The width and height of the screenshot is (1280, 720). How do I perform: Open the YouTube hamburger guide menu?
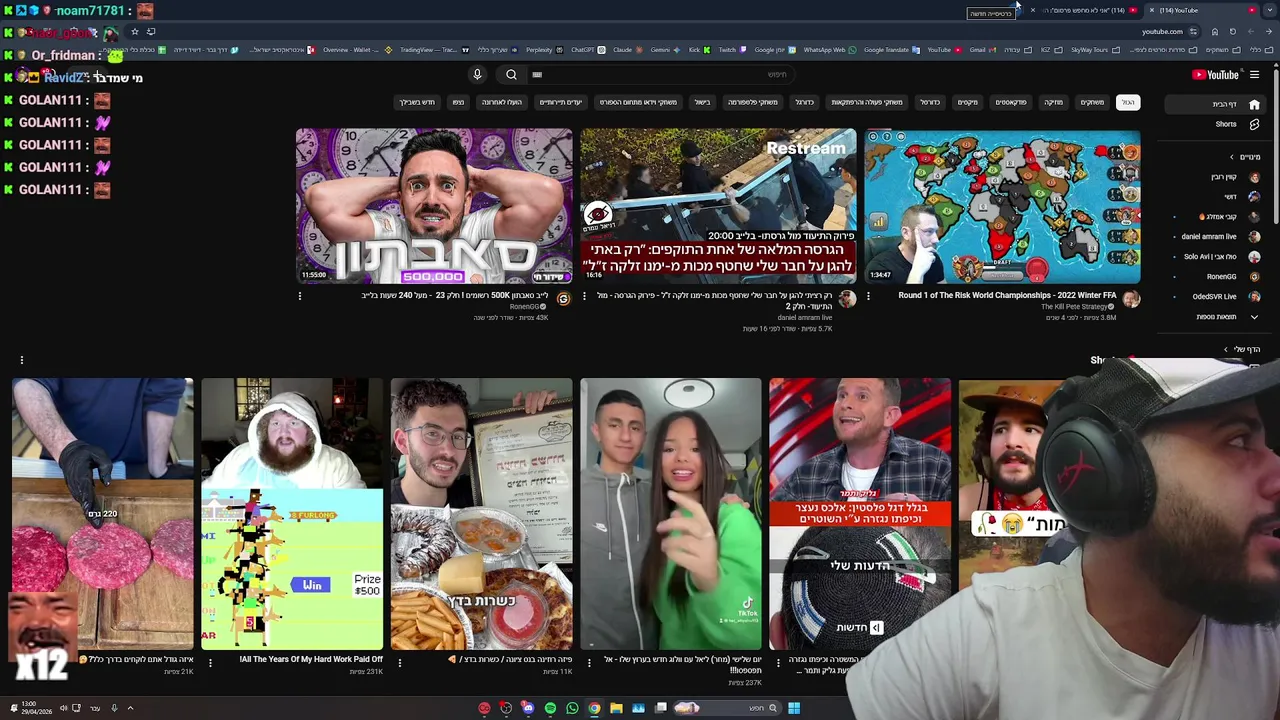(x=1254, y=75)
